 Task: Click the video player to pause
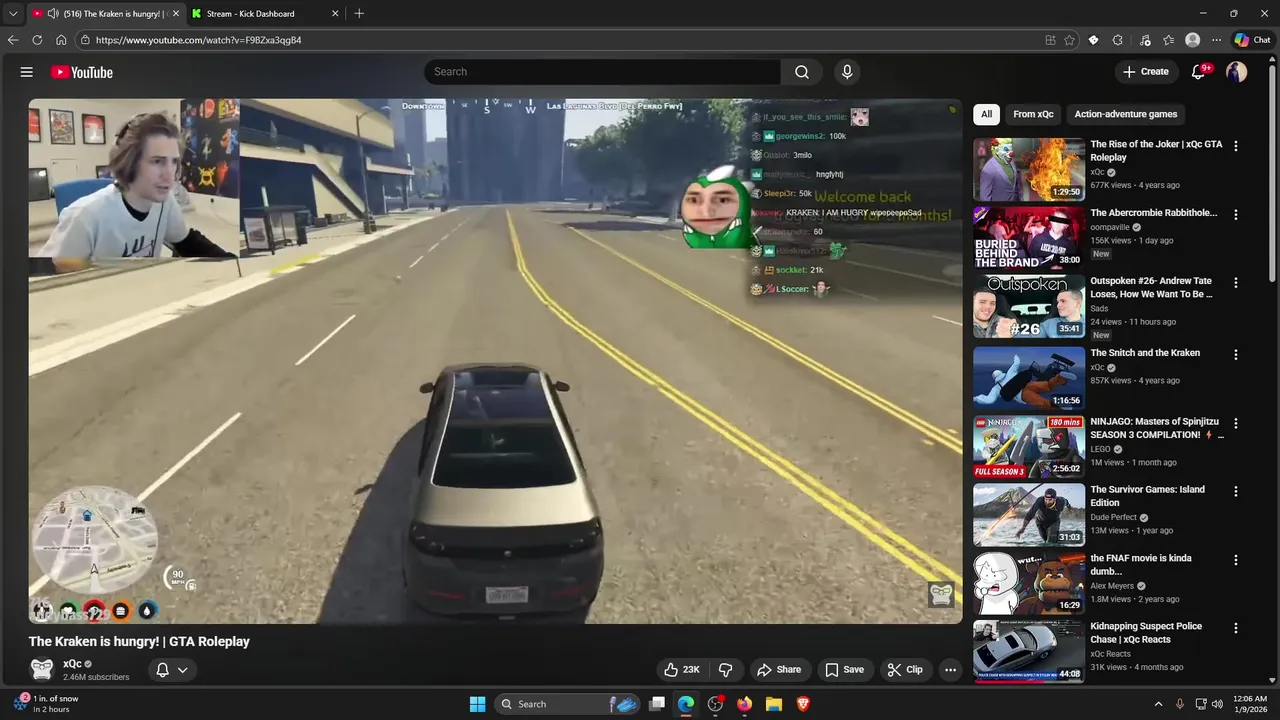pyautogui.click(x=495, y=360)
